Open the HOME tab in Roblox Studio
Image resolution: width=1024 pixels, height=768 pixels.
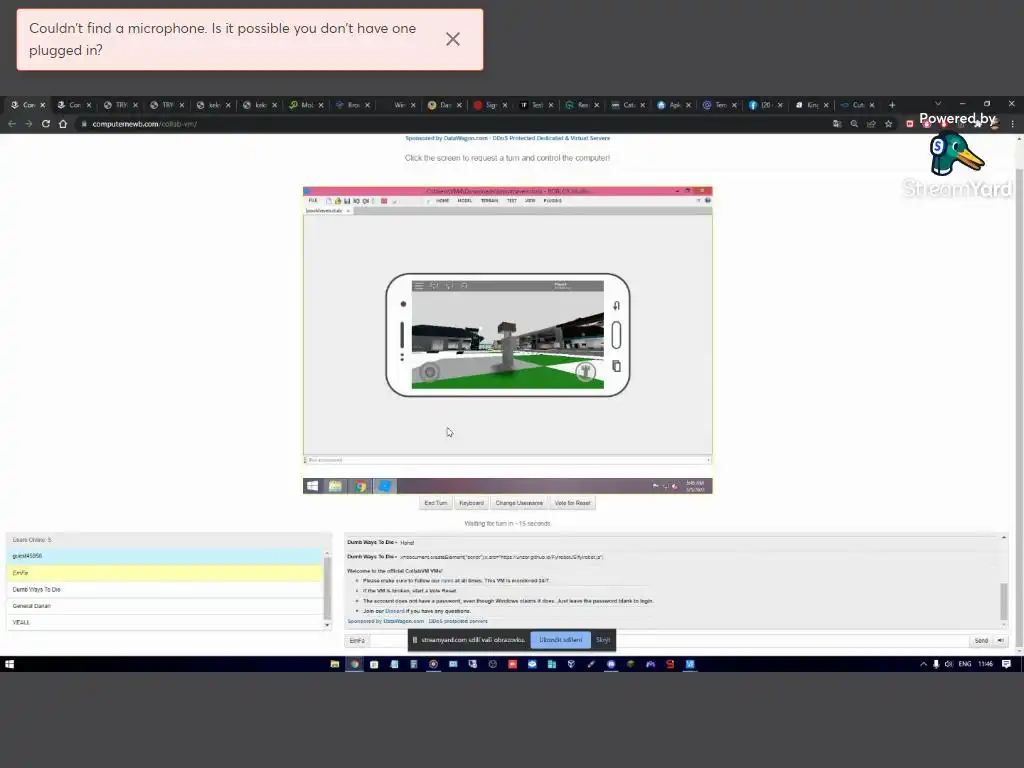[x=443, y=200]
